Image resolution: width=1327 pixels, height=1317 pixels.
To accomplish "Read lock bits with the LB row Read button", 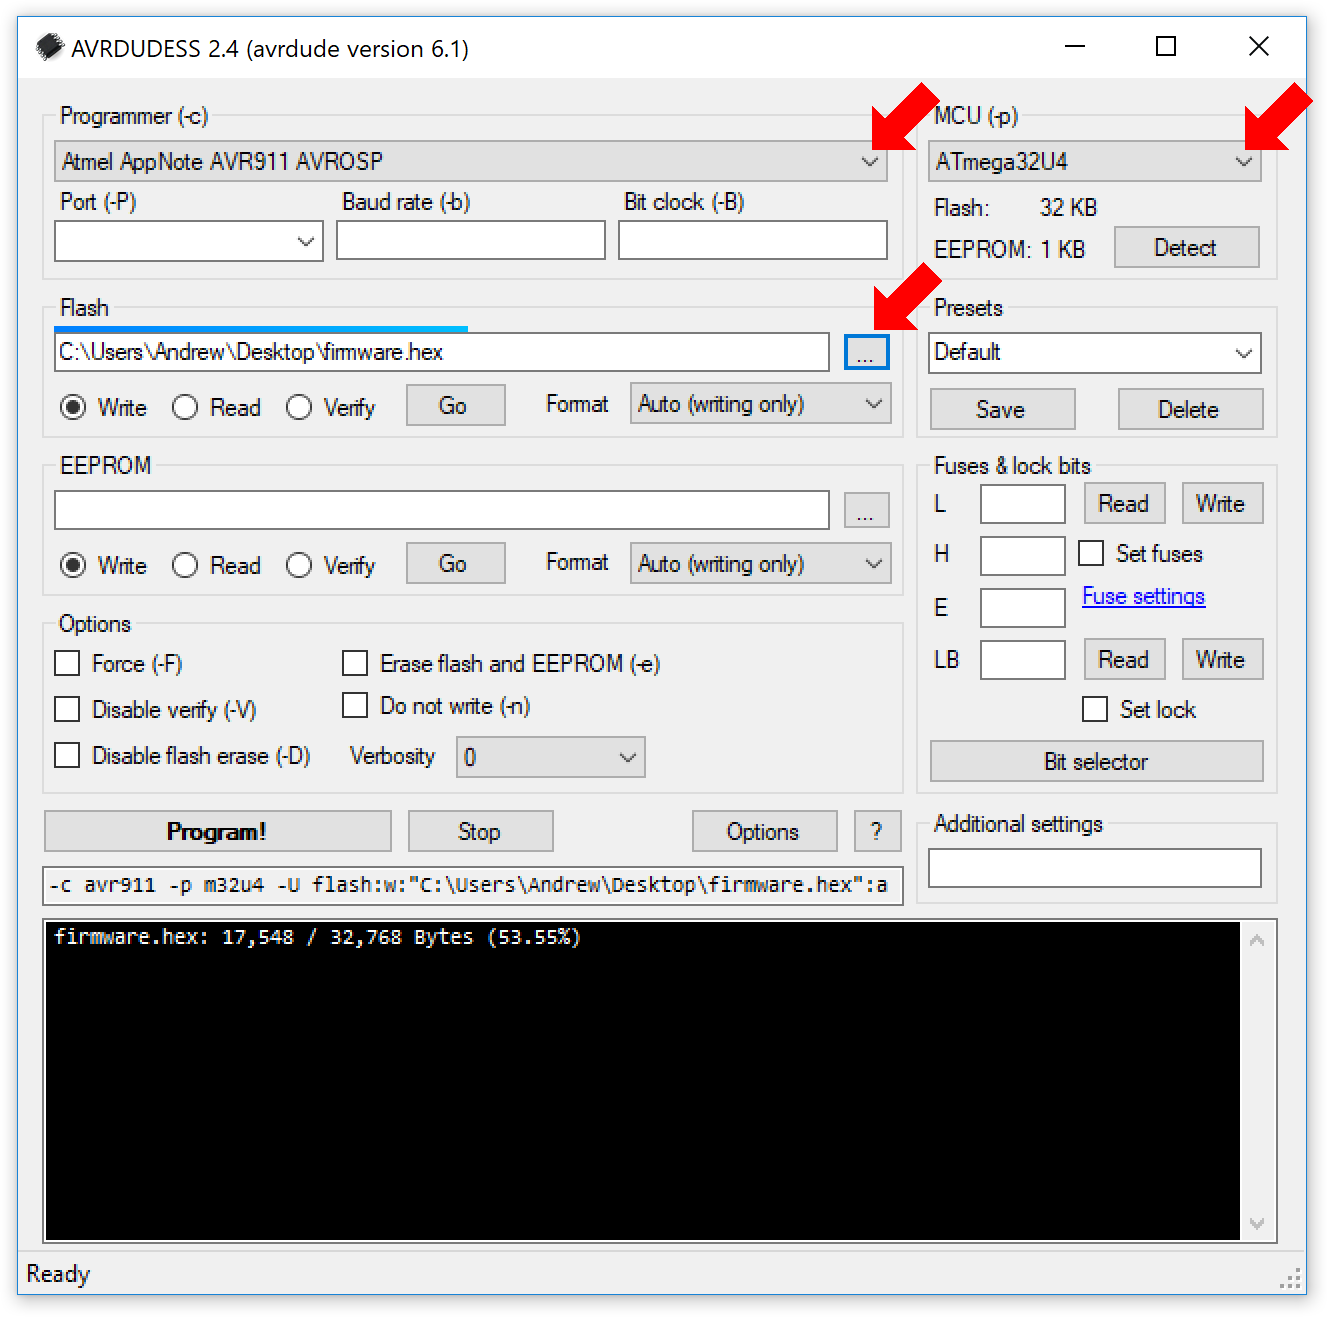I will click(1124, 659).
